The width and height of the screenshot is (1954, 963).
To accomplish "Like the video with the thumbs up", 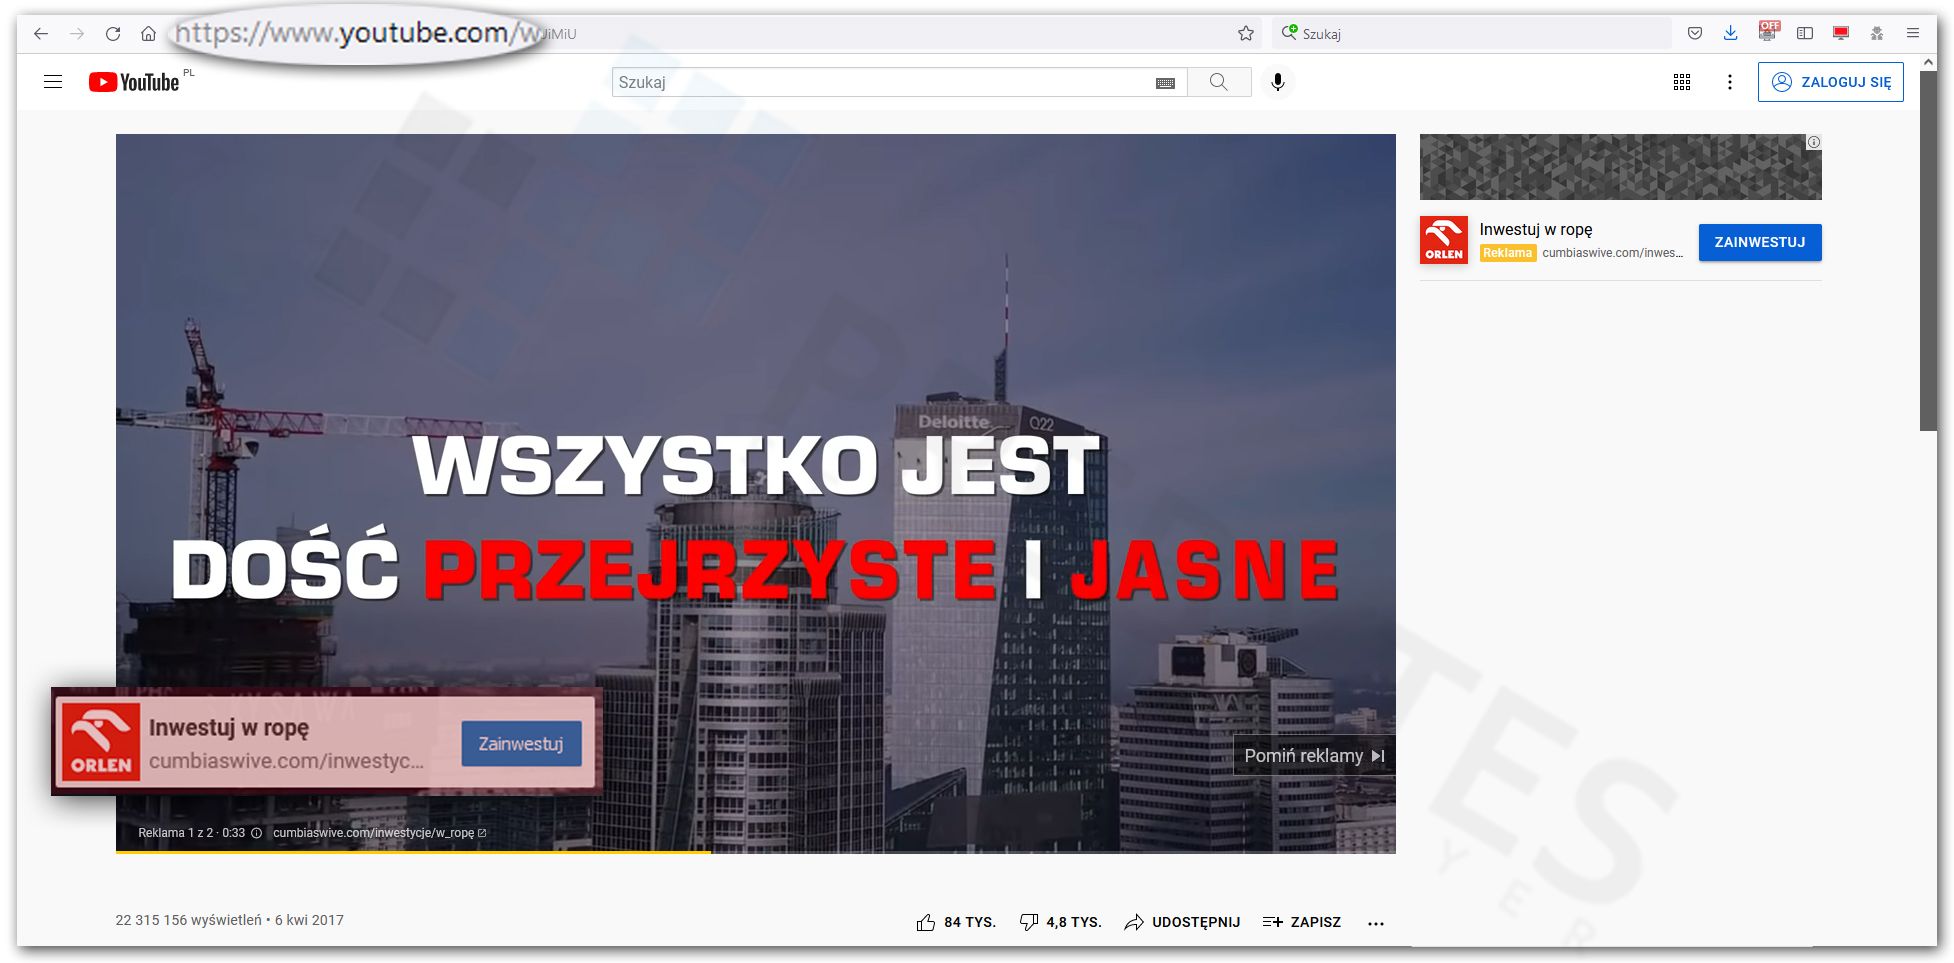I will pyautogui.click(x=925, y=921).
